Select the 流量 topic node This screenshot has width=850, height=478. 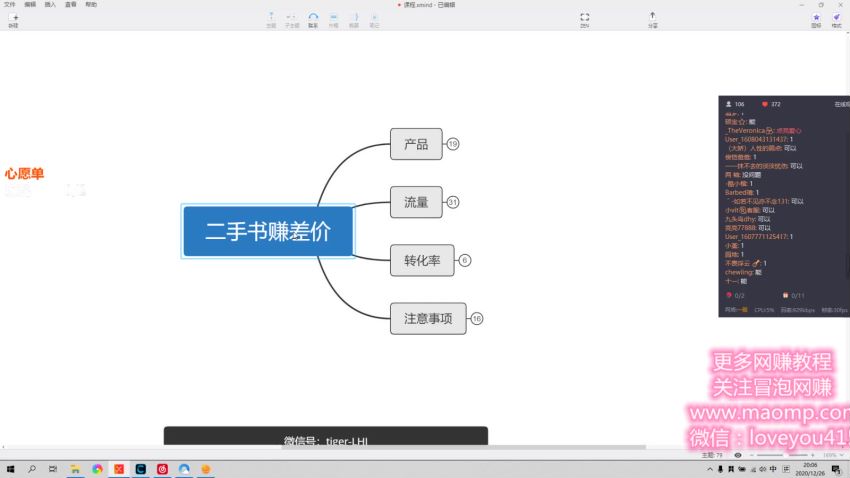point(416,202)
